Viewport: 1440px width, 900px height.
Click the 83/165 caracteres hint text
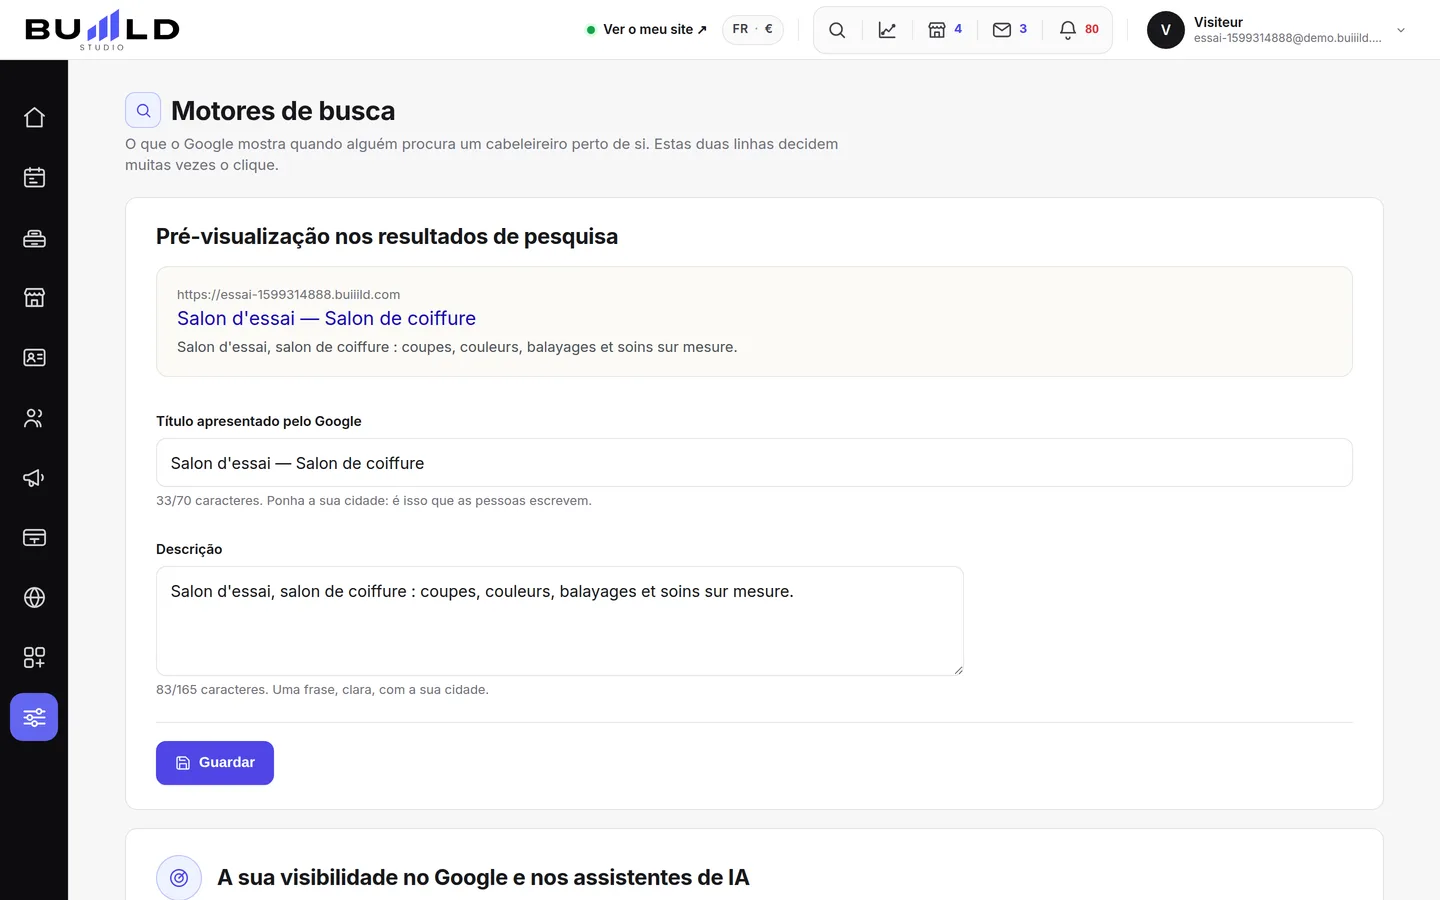pyautogui.click(x=322, y=690)
